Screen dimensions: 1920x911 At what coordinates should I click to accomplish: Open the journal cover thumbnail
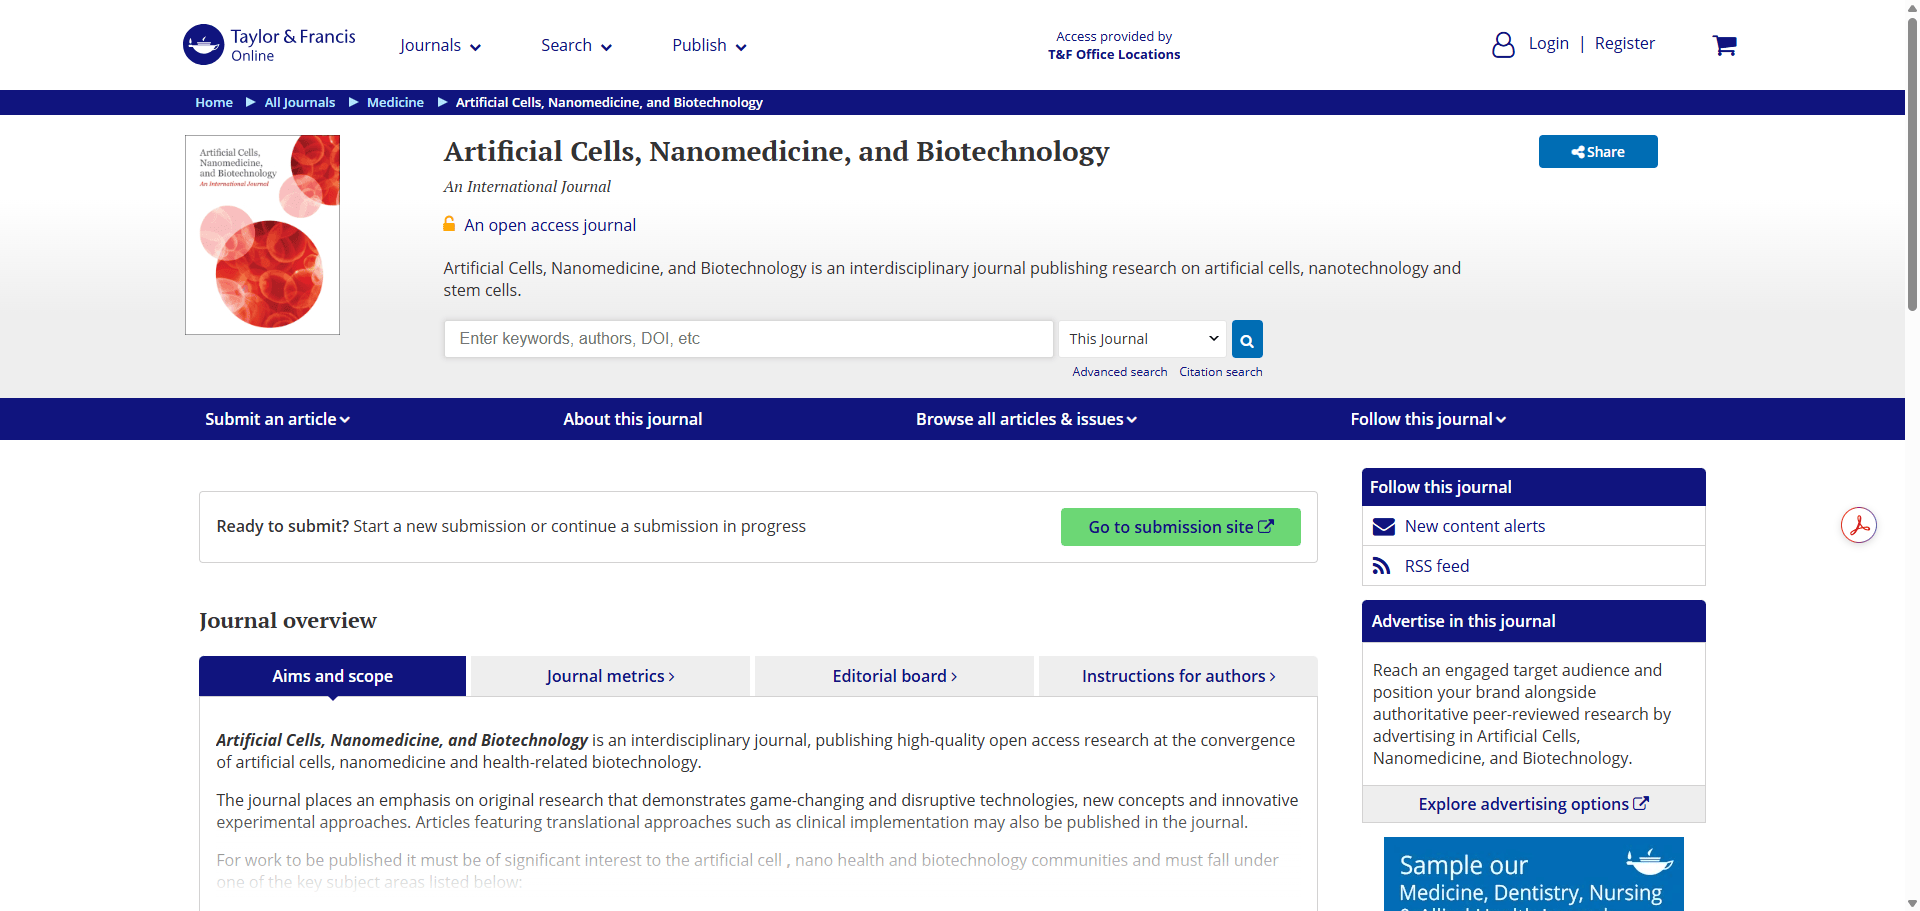click(x=262, y=235)
